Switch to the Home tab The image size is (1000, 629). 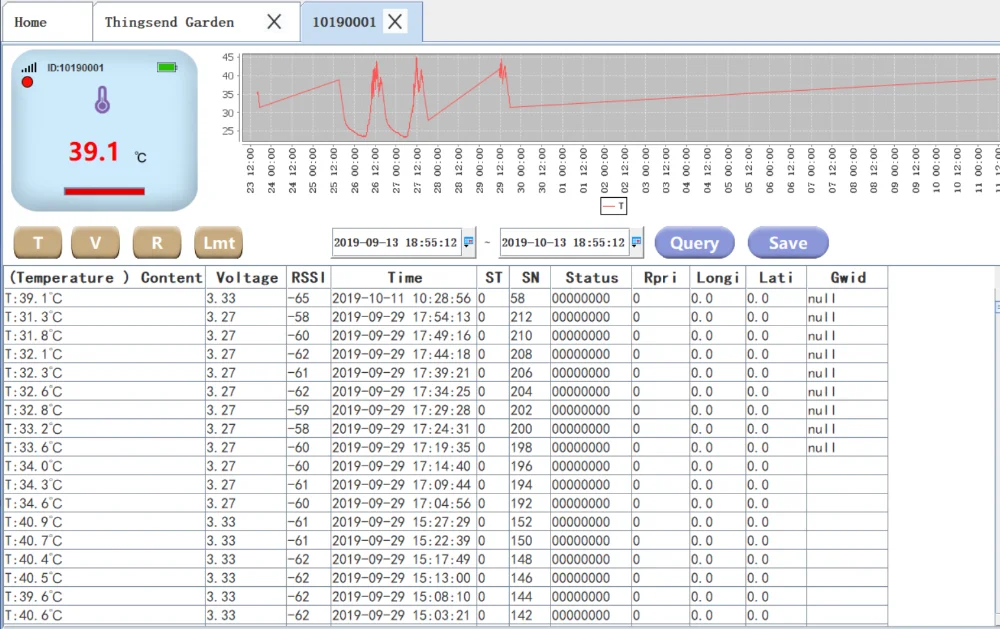tap(30, 22)
